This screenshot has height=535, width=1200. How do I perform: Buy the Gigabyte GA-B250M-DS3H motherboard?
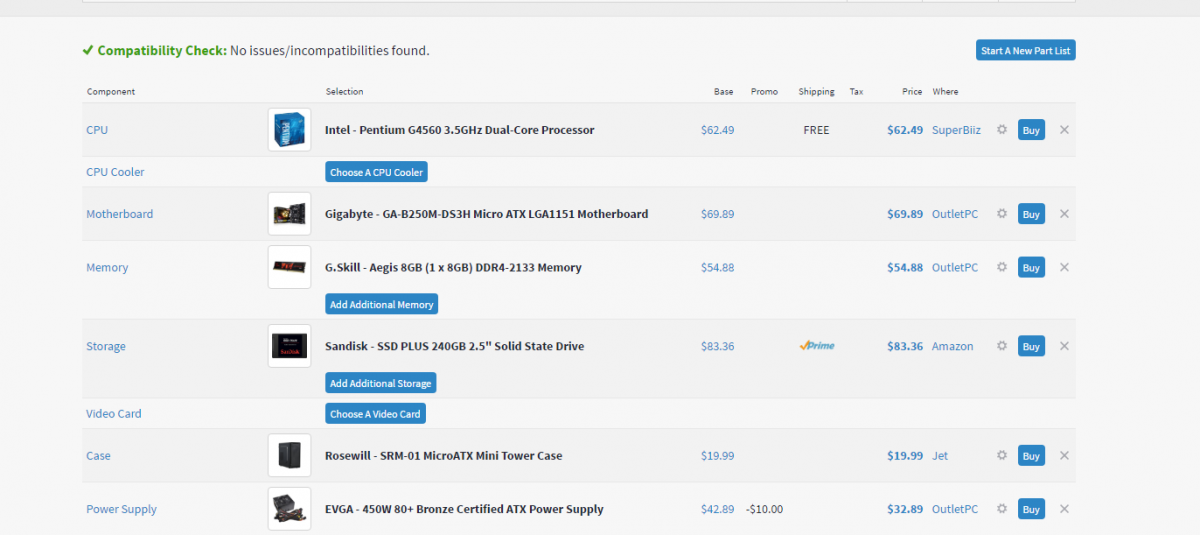pyautogui.click(x=1031, y=214)
